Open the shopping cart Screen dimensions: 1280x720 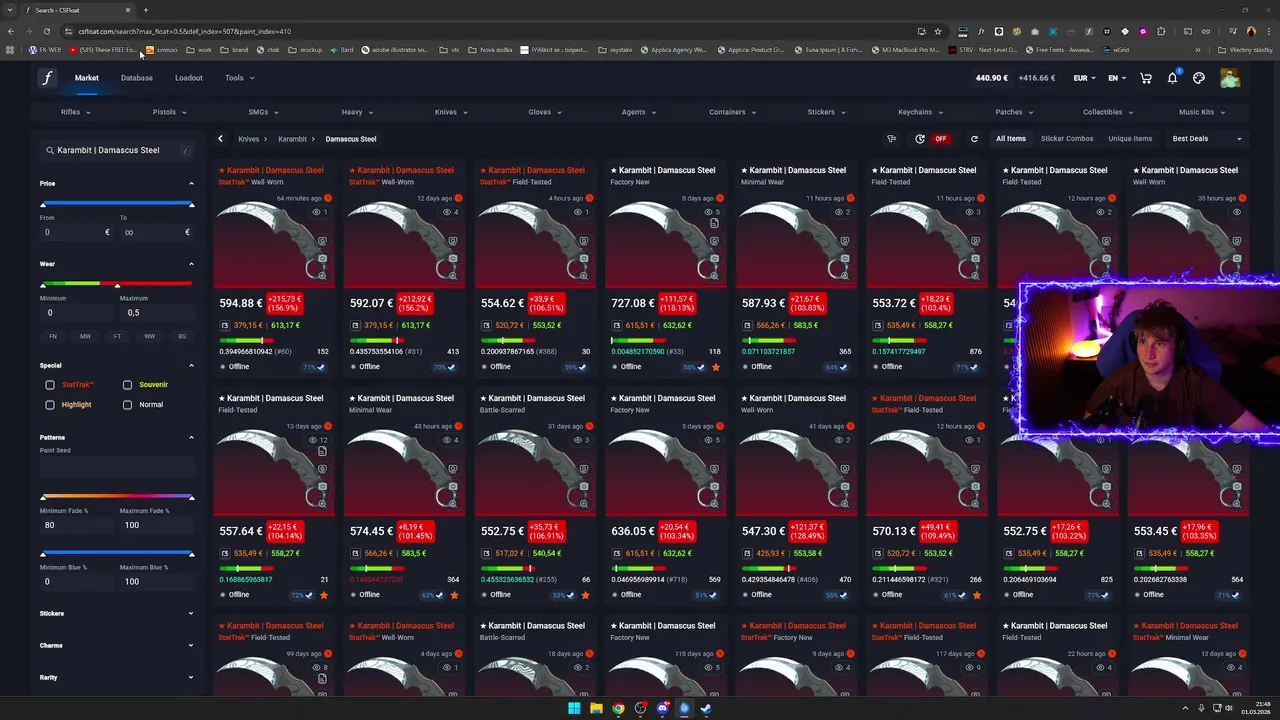(1146, 78)
